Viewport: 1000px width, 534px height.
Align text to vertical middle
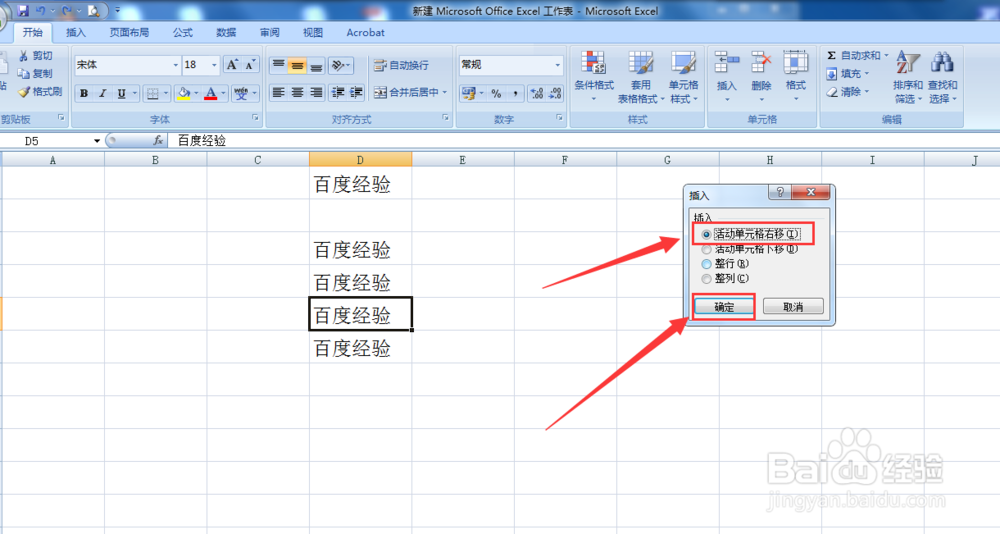(297, 65)
